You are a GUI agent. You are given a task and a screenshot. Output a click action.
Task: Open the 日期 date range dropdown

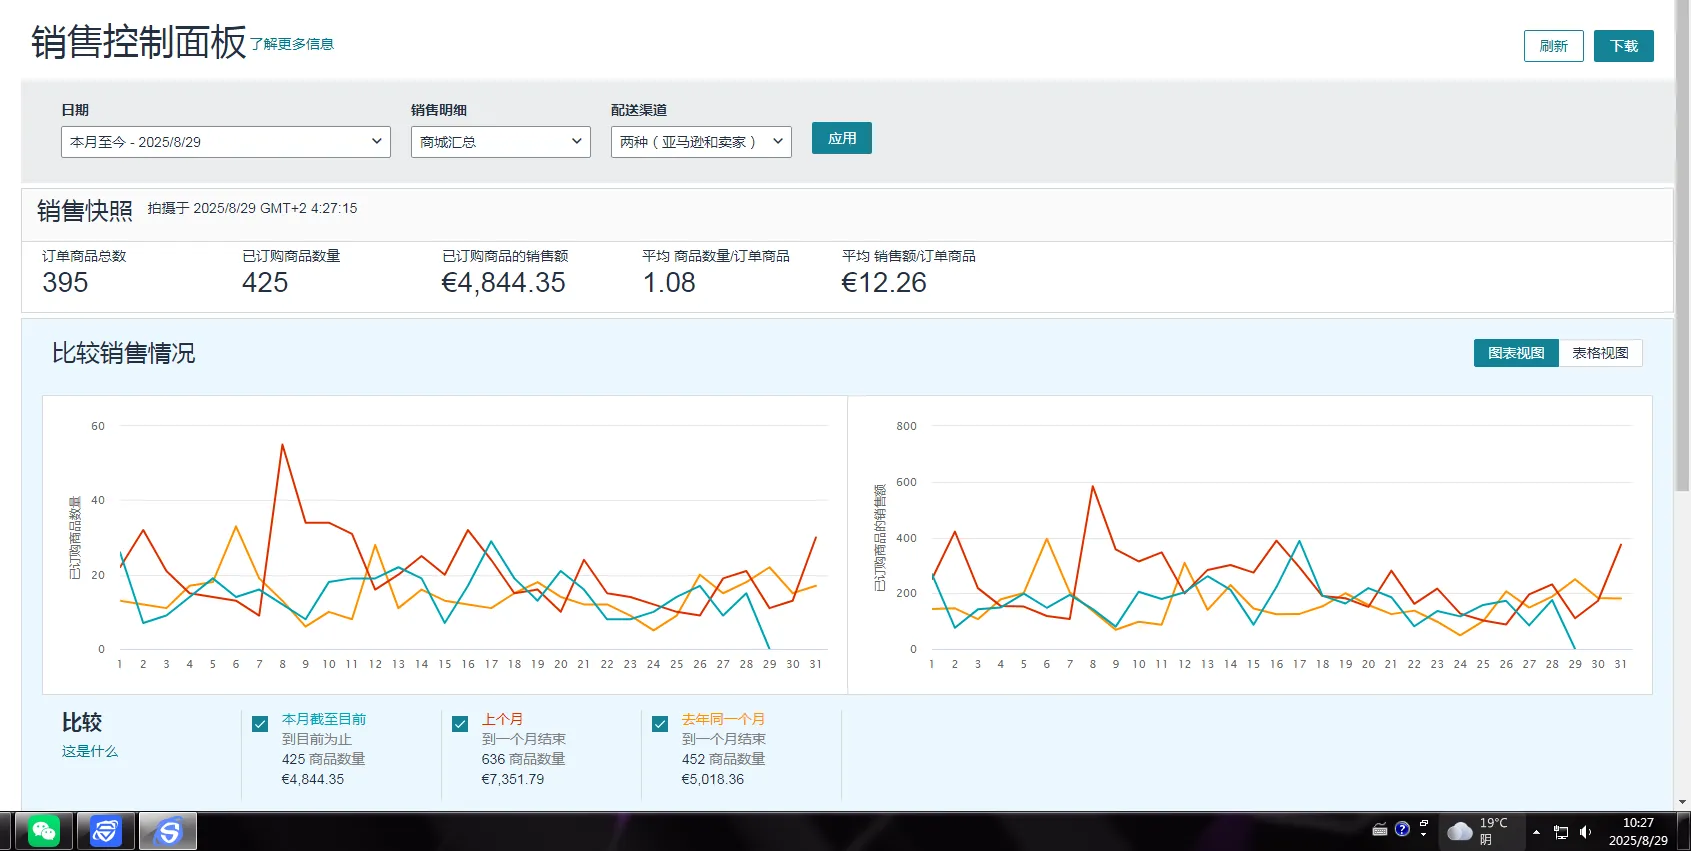click(225, 142)
